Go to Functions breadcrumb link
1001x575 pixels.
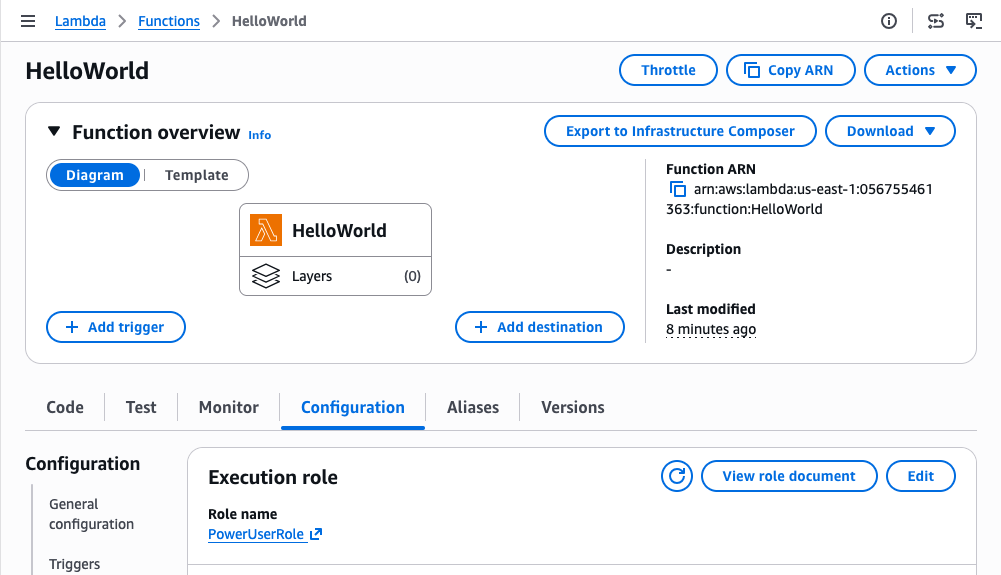tap(169, 21)
